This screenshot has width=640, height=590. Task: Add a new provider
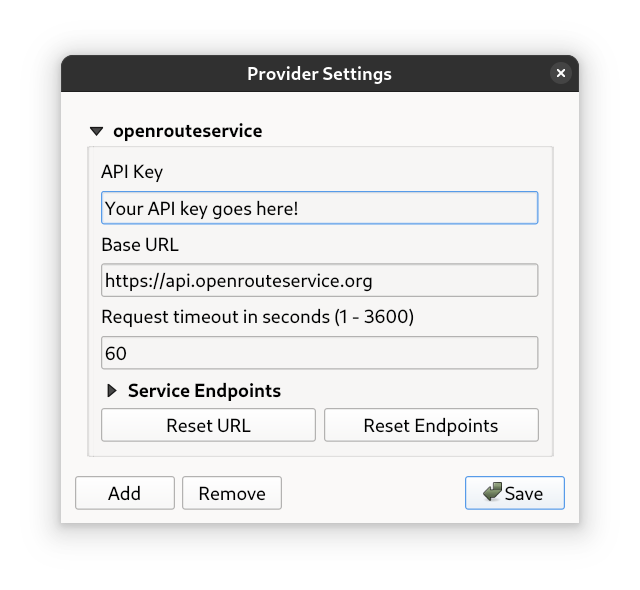125,493
